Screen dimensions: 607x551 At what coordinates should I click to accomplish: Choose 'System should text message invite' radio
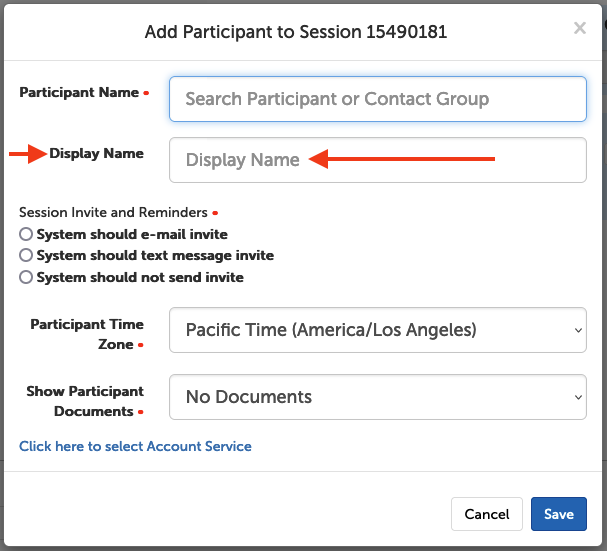point(26,255)
